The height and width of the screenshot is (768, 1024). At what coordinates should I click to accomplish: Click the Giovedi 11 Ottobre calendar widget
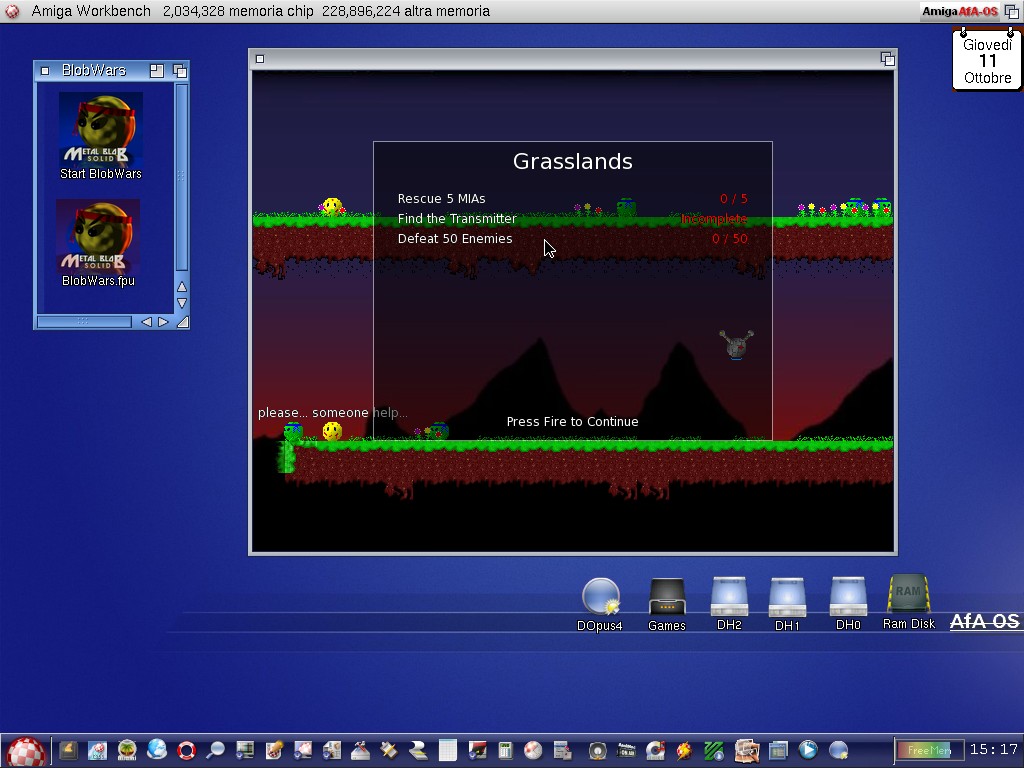(987, 60)
